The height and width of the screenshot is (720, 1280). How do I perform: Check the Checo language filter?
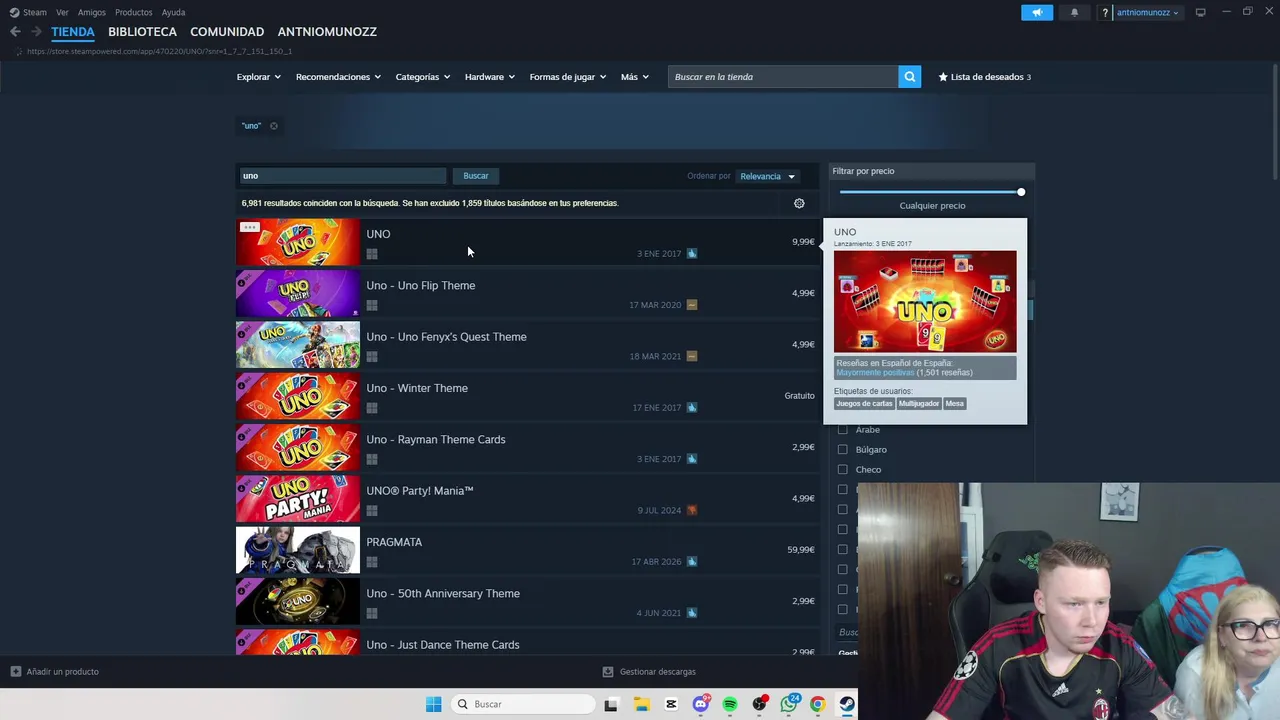[842, 470]
